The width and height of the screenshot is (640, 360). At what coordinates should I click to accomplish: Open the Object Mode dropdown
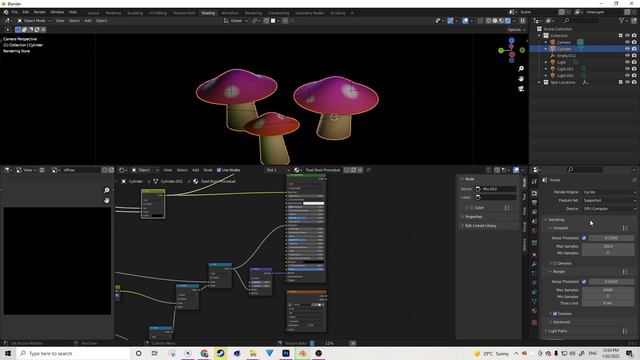tap(34, 20)
